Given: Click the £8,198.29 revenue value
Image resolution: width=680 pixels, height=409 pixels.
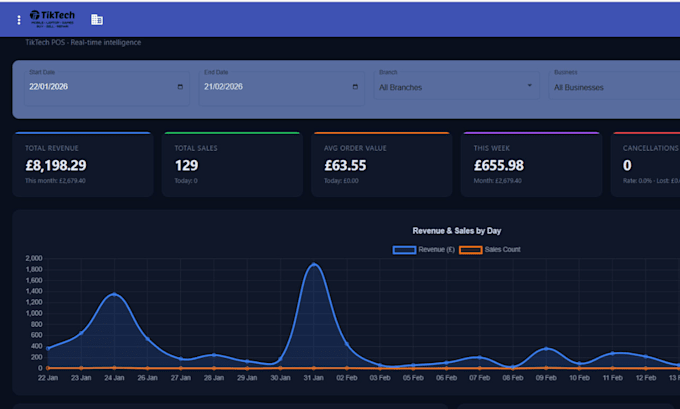Looking at the screenshot, I should point(56,165).
